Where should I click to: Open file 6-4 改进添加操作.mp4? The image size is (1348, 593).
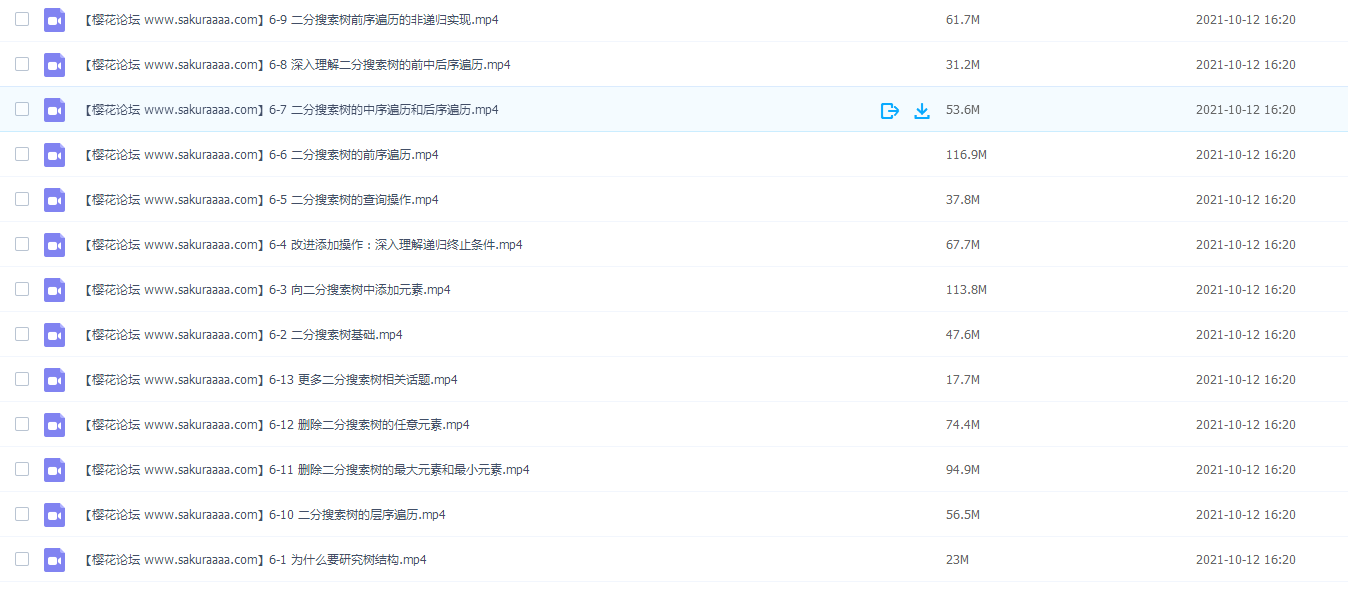pyautogui.click(x=303, y=245)
